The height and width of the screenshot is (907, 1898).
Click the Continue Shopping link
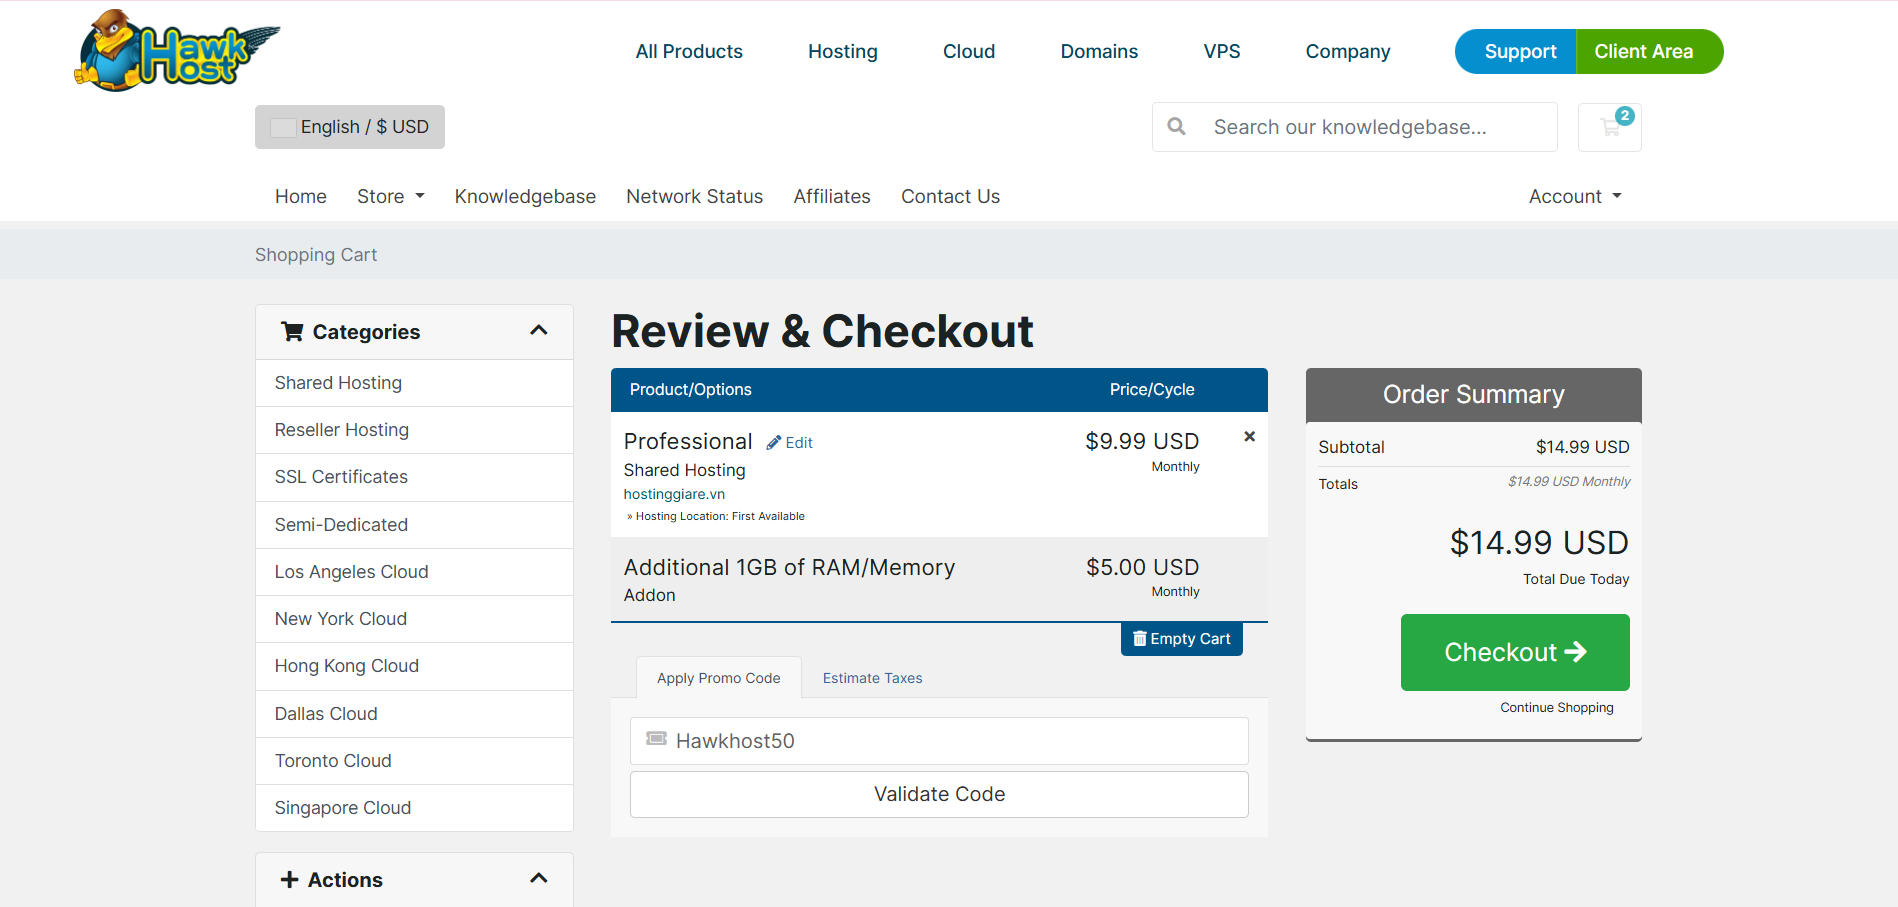click(1556, 708)
